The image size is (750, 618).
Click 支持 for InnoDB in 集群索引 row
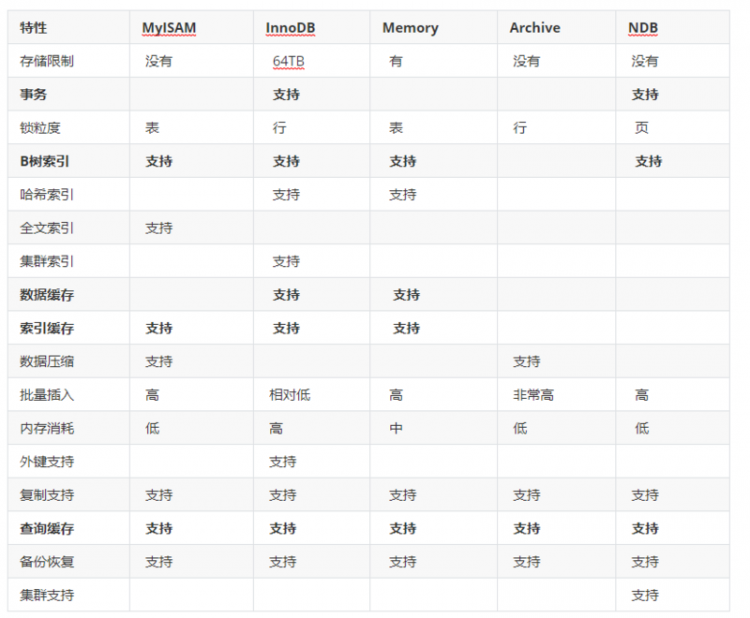point(286,262)
